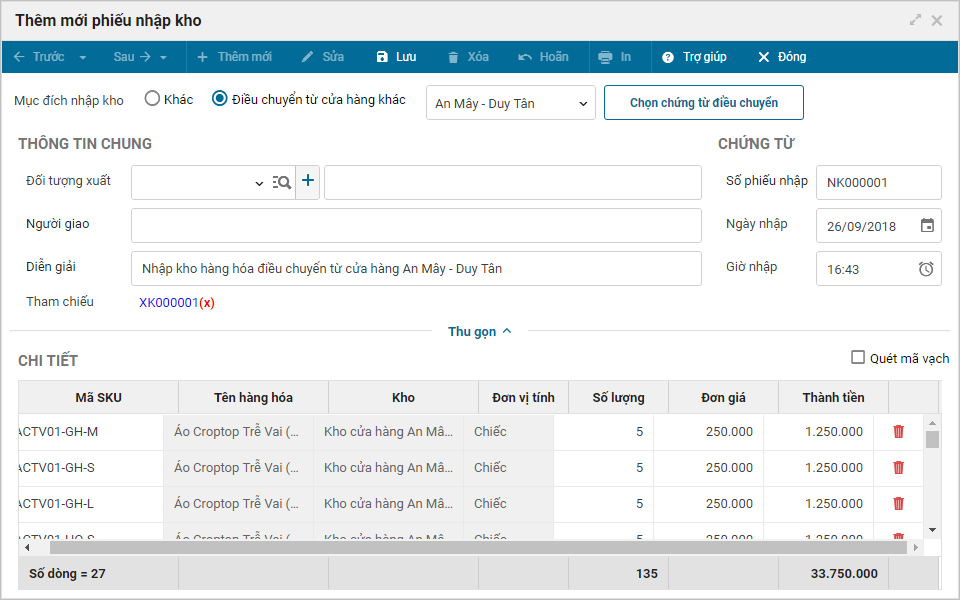The height and width of the screenshot is (600, 960).
Task: Maximize dialog with expand arrows icon
Action: click(915, 20)
